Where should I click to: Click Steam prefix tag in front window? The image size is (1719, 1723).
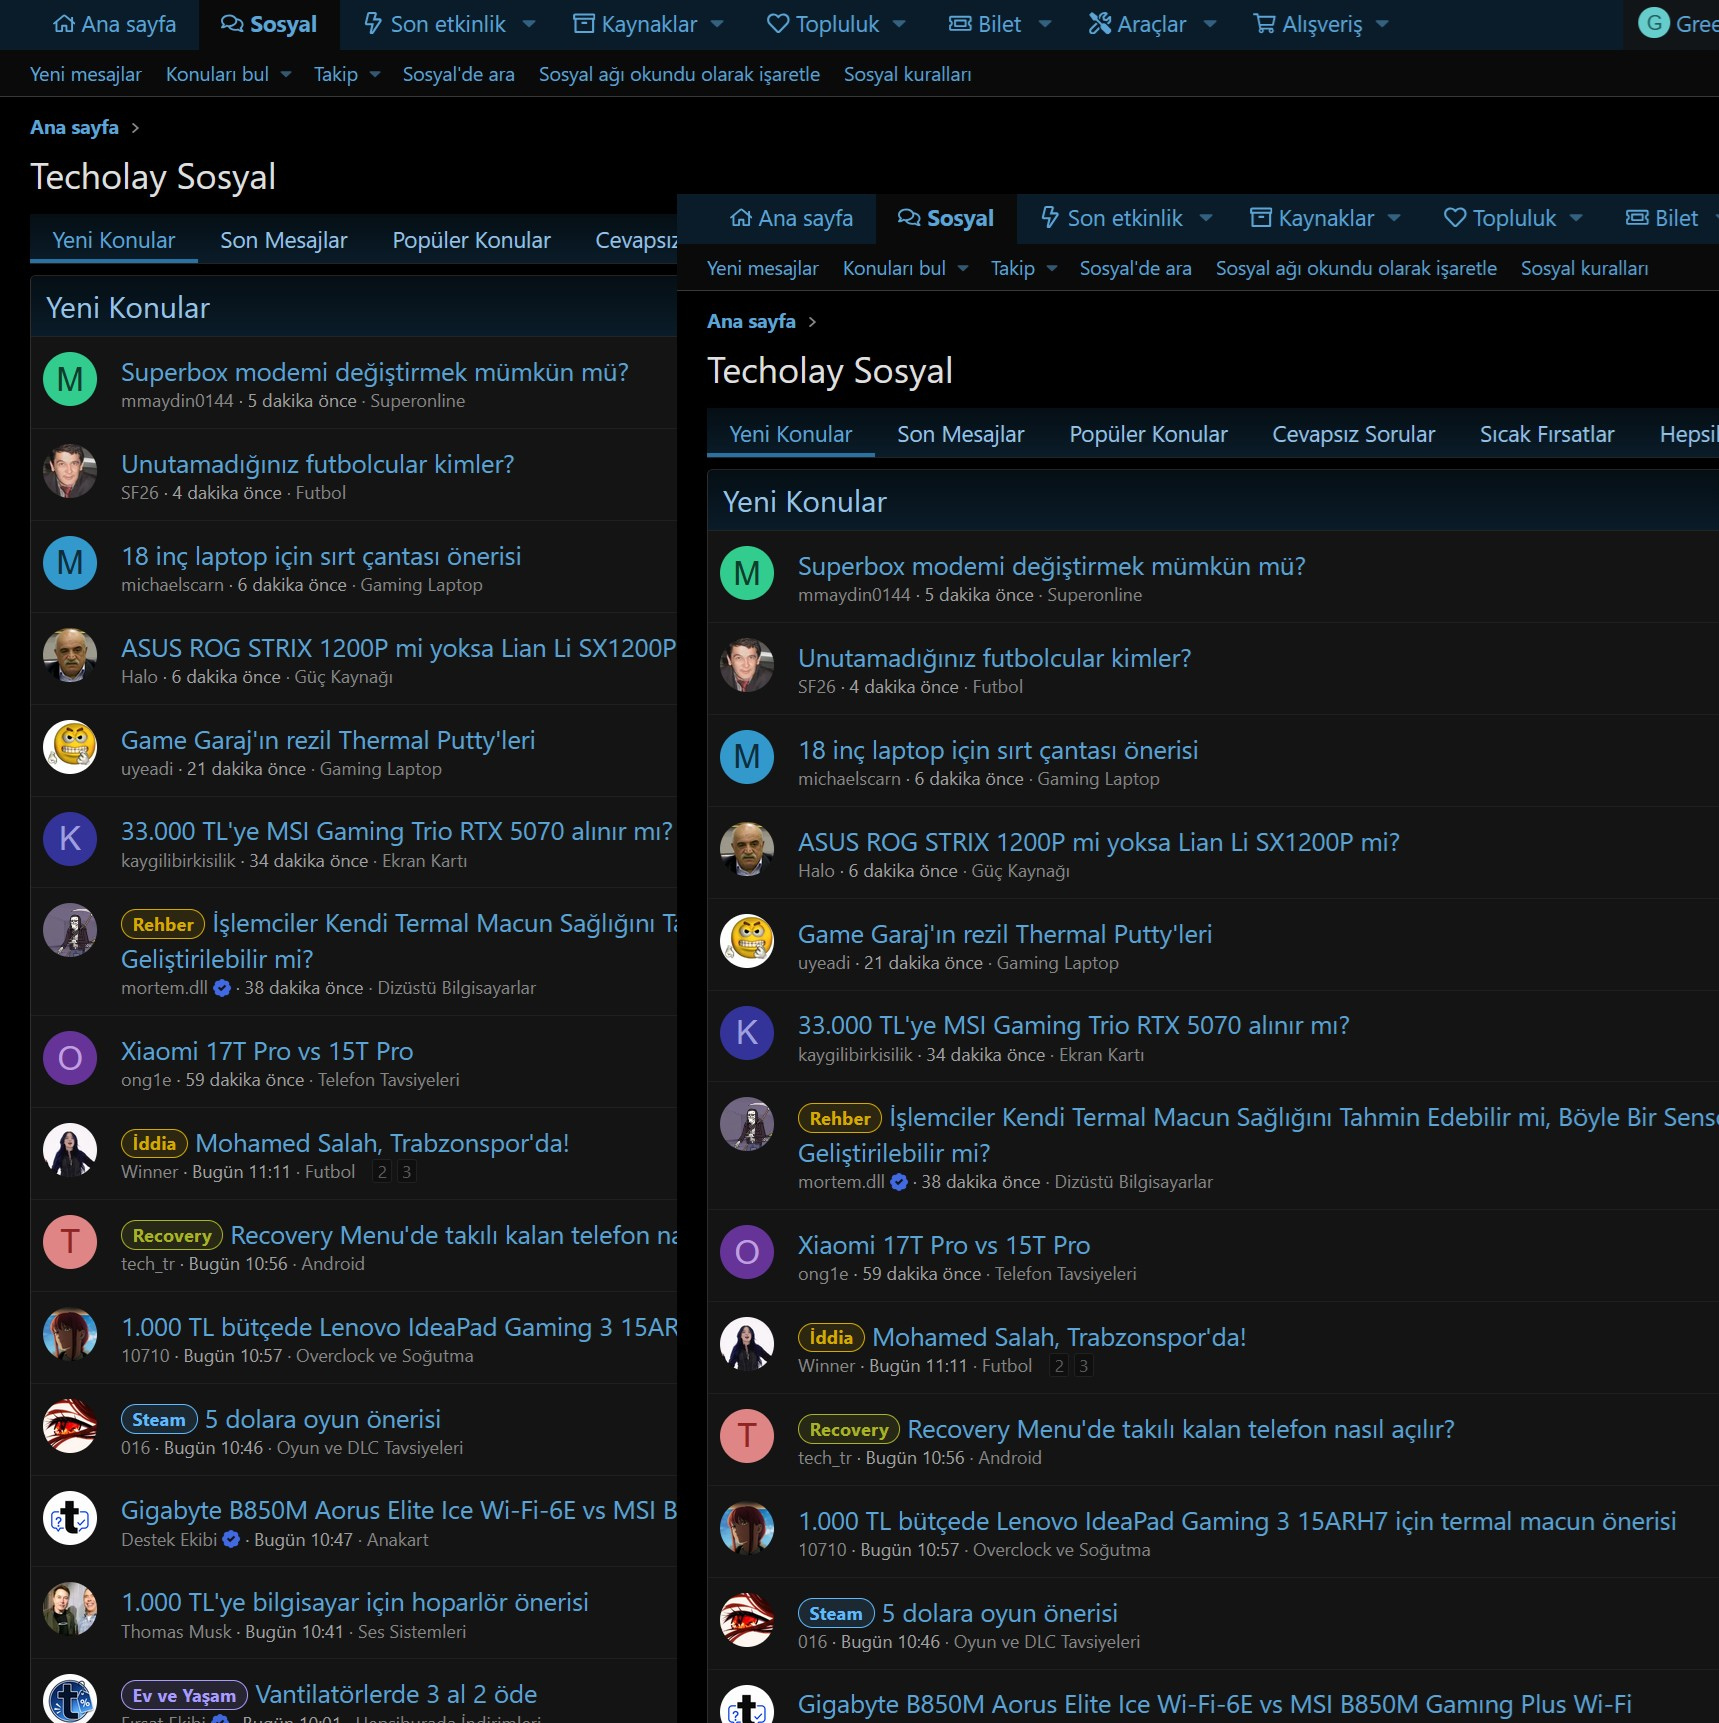click(x=836, y=1613)
